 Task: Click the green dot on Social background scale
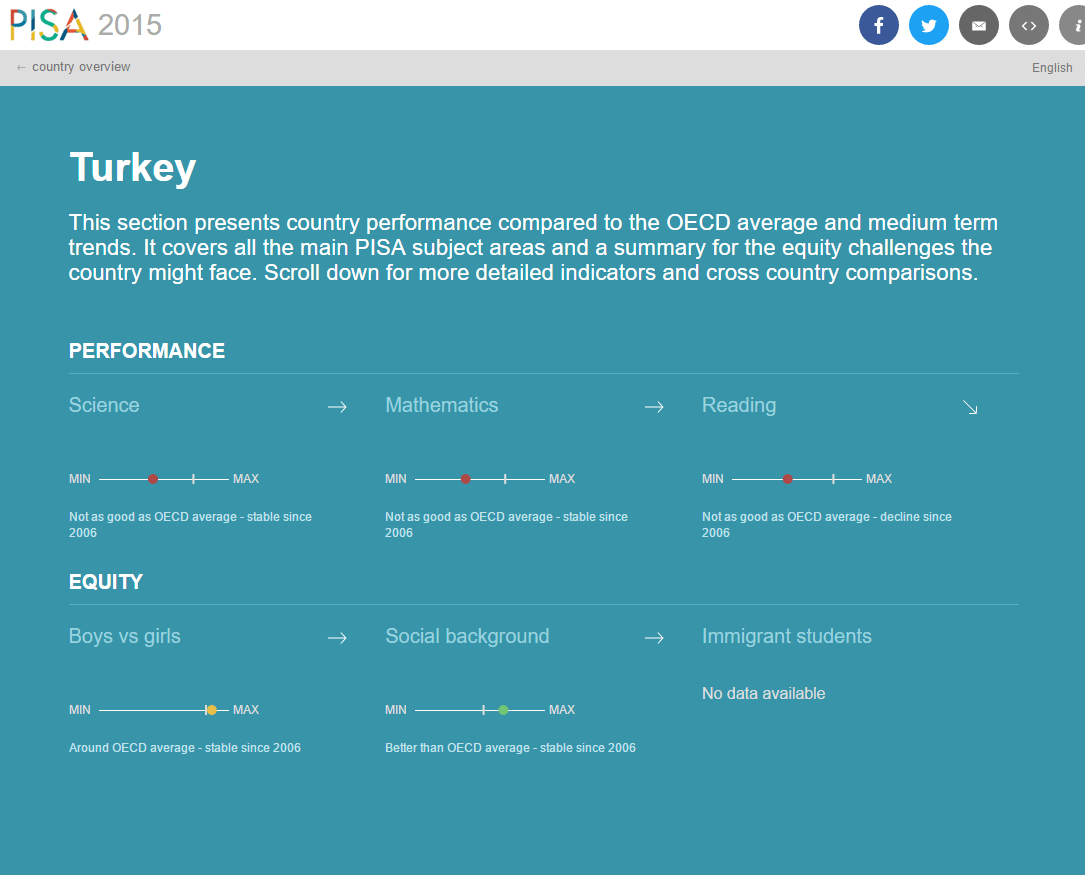point(503,710)
